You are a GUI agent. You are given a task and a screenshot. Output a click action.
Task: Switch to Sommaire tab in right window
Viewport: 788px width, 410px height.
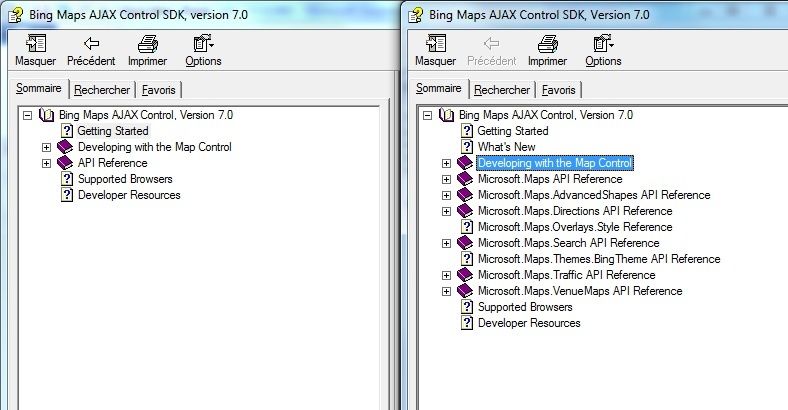click(439, 88)
